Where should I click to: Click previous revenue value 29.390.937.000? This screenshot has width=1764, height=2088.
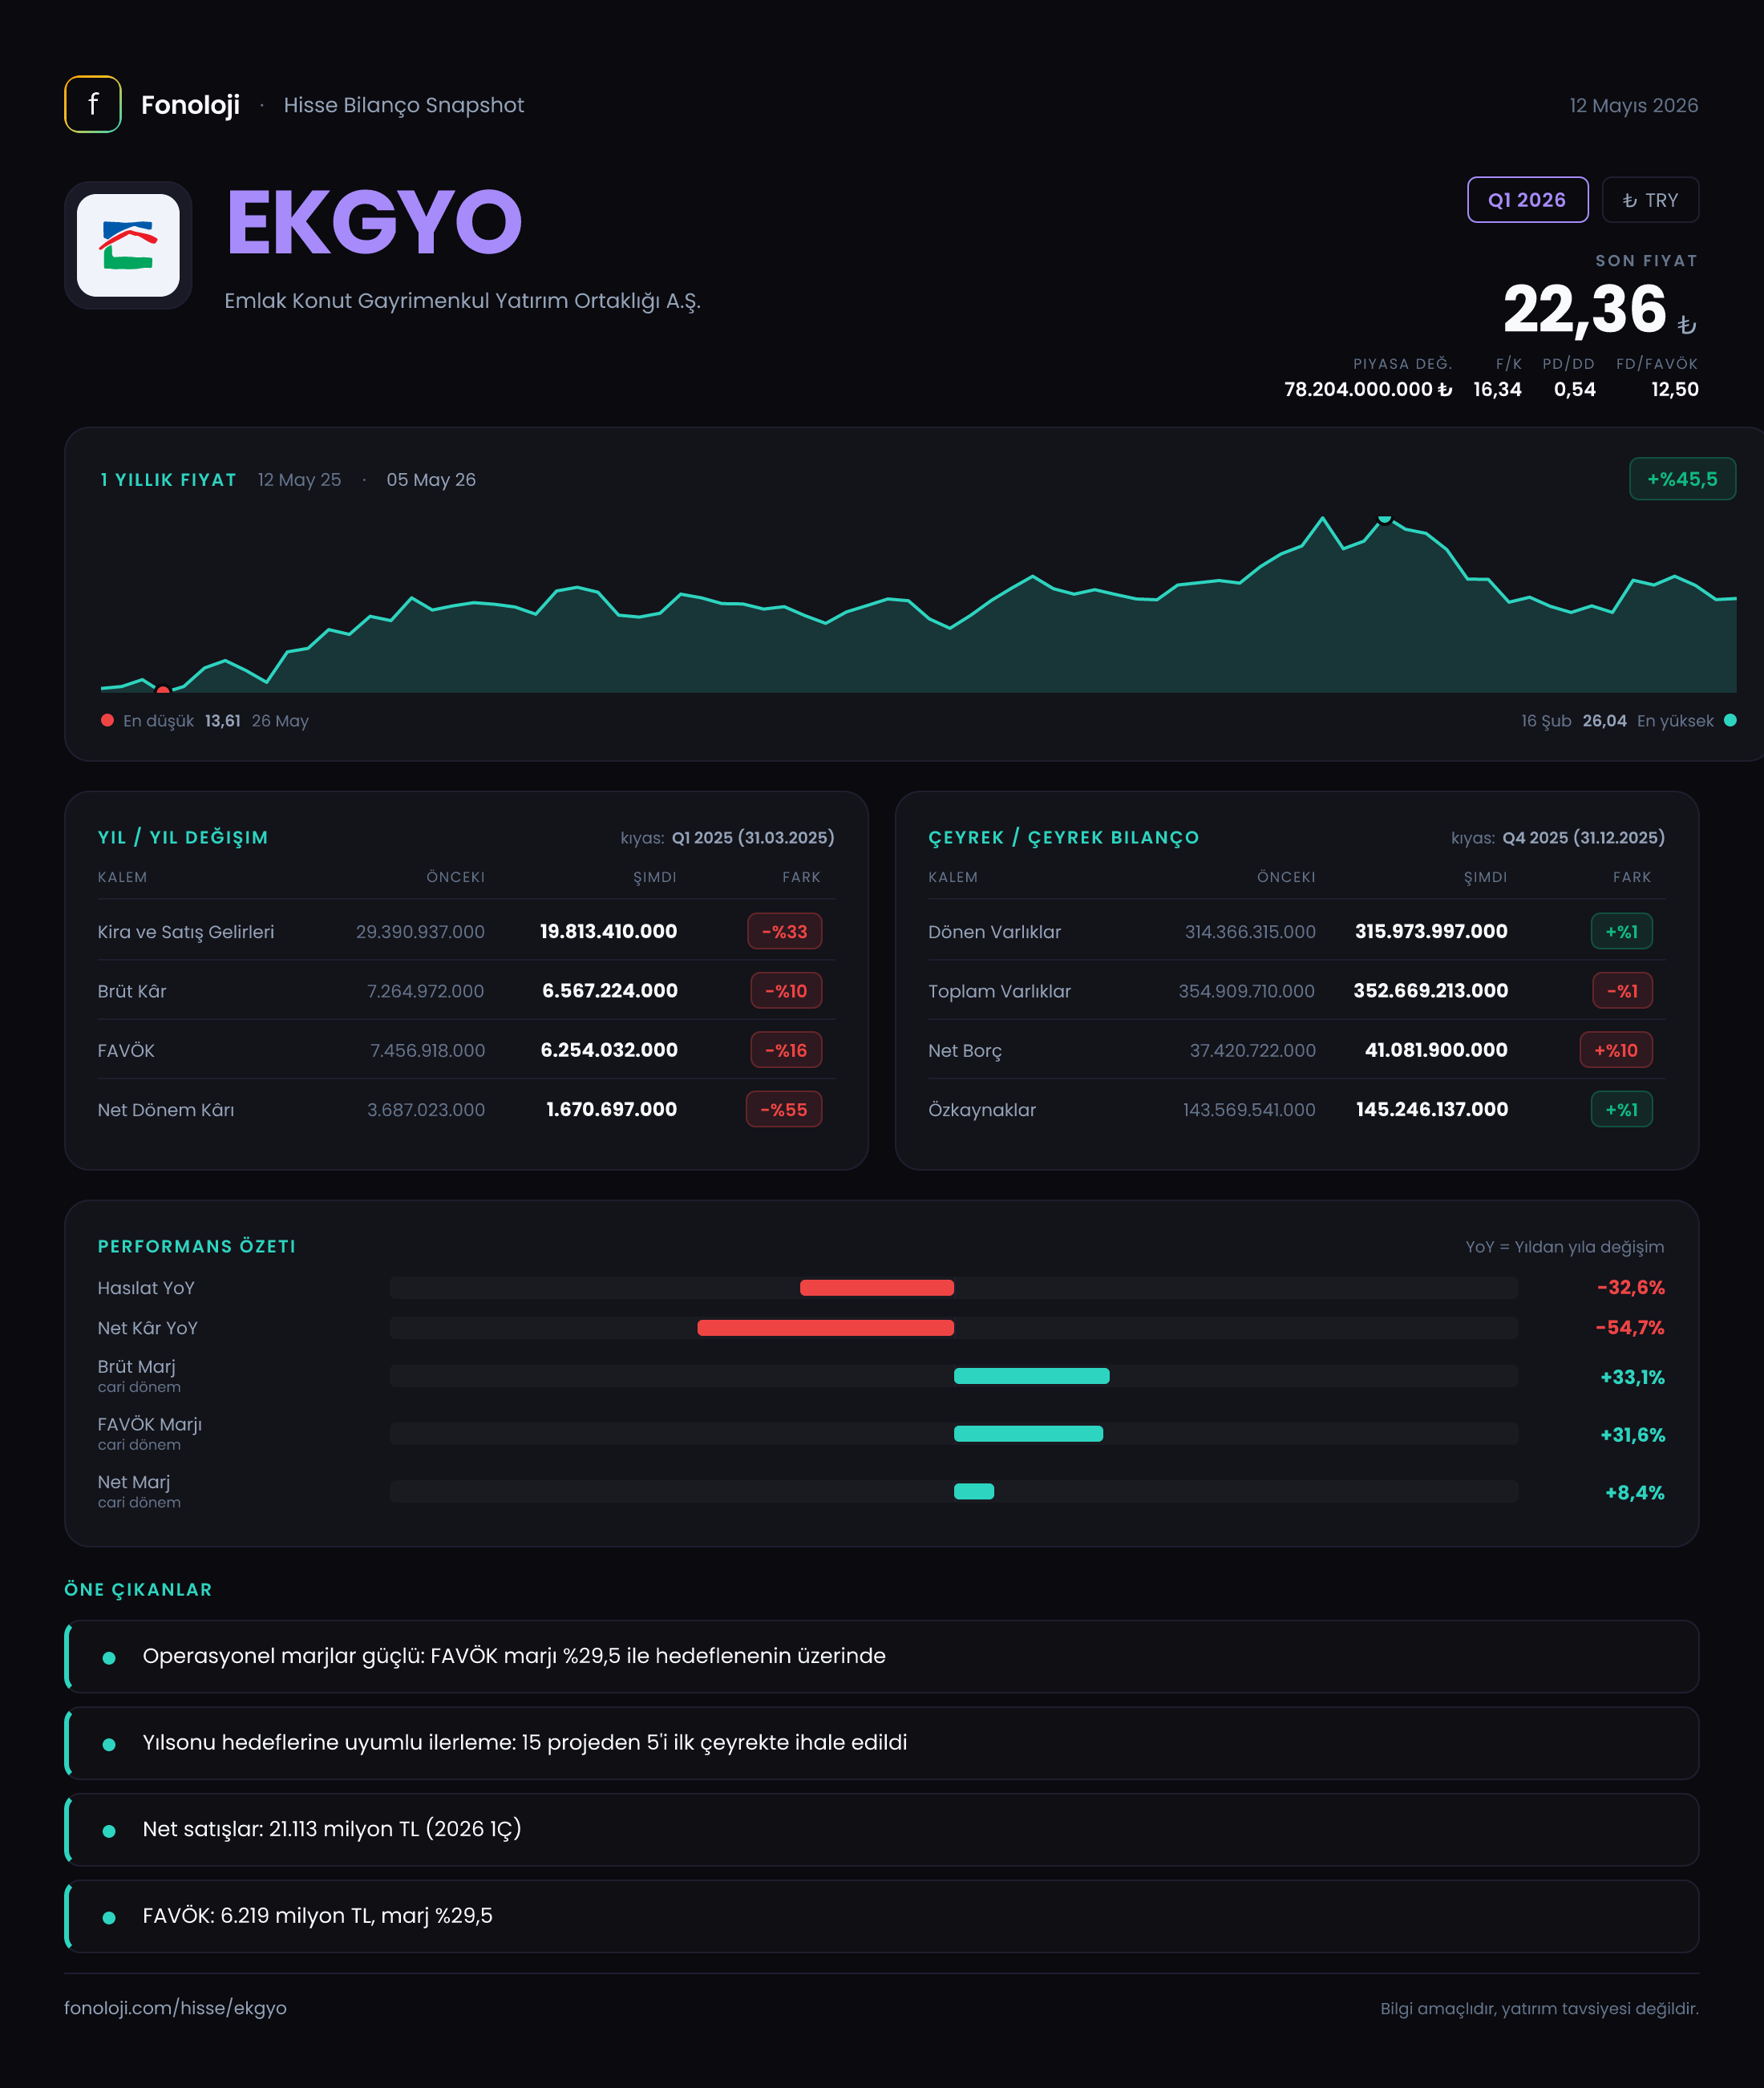[x=420, y=931]
